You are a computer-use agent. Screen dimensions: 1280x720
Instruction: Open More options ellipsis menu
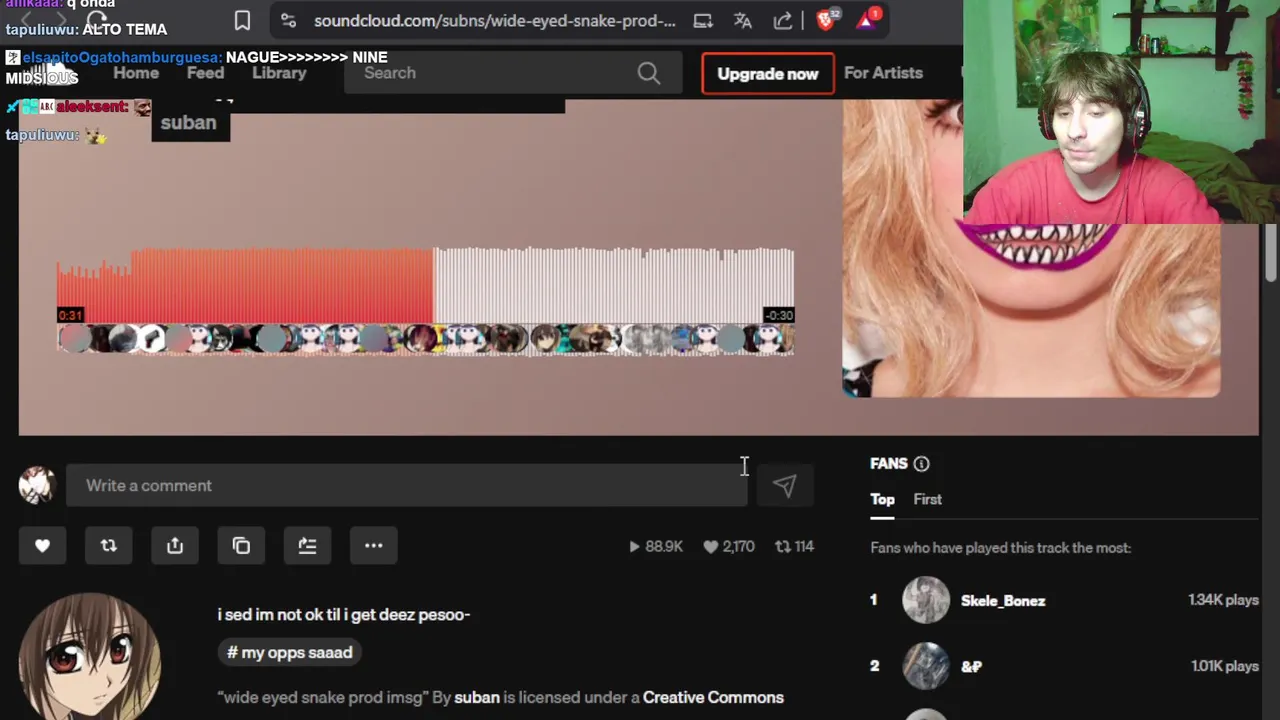[374, 545]
